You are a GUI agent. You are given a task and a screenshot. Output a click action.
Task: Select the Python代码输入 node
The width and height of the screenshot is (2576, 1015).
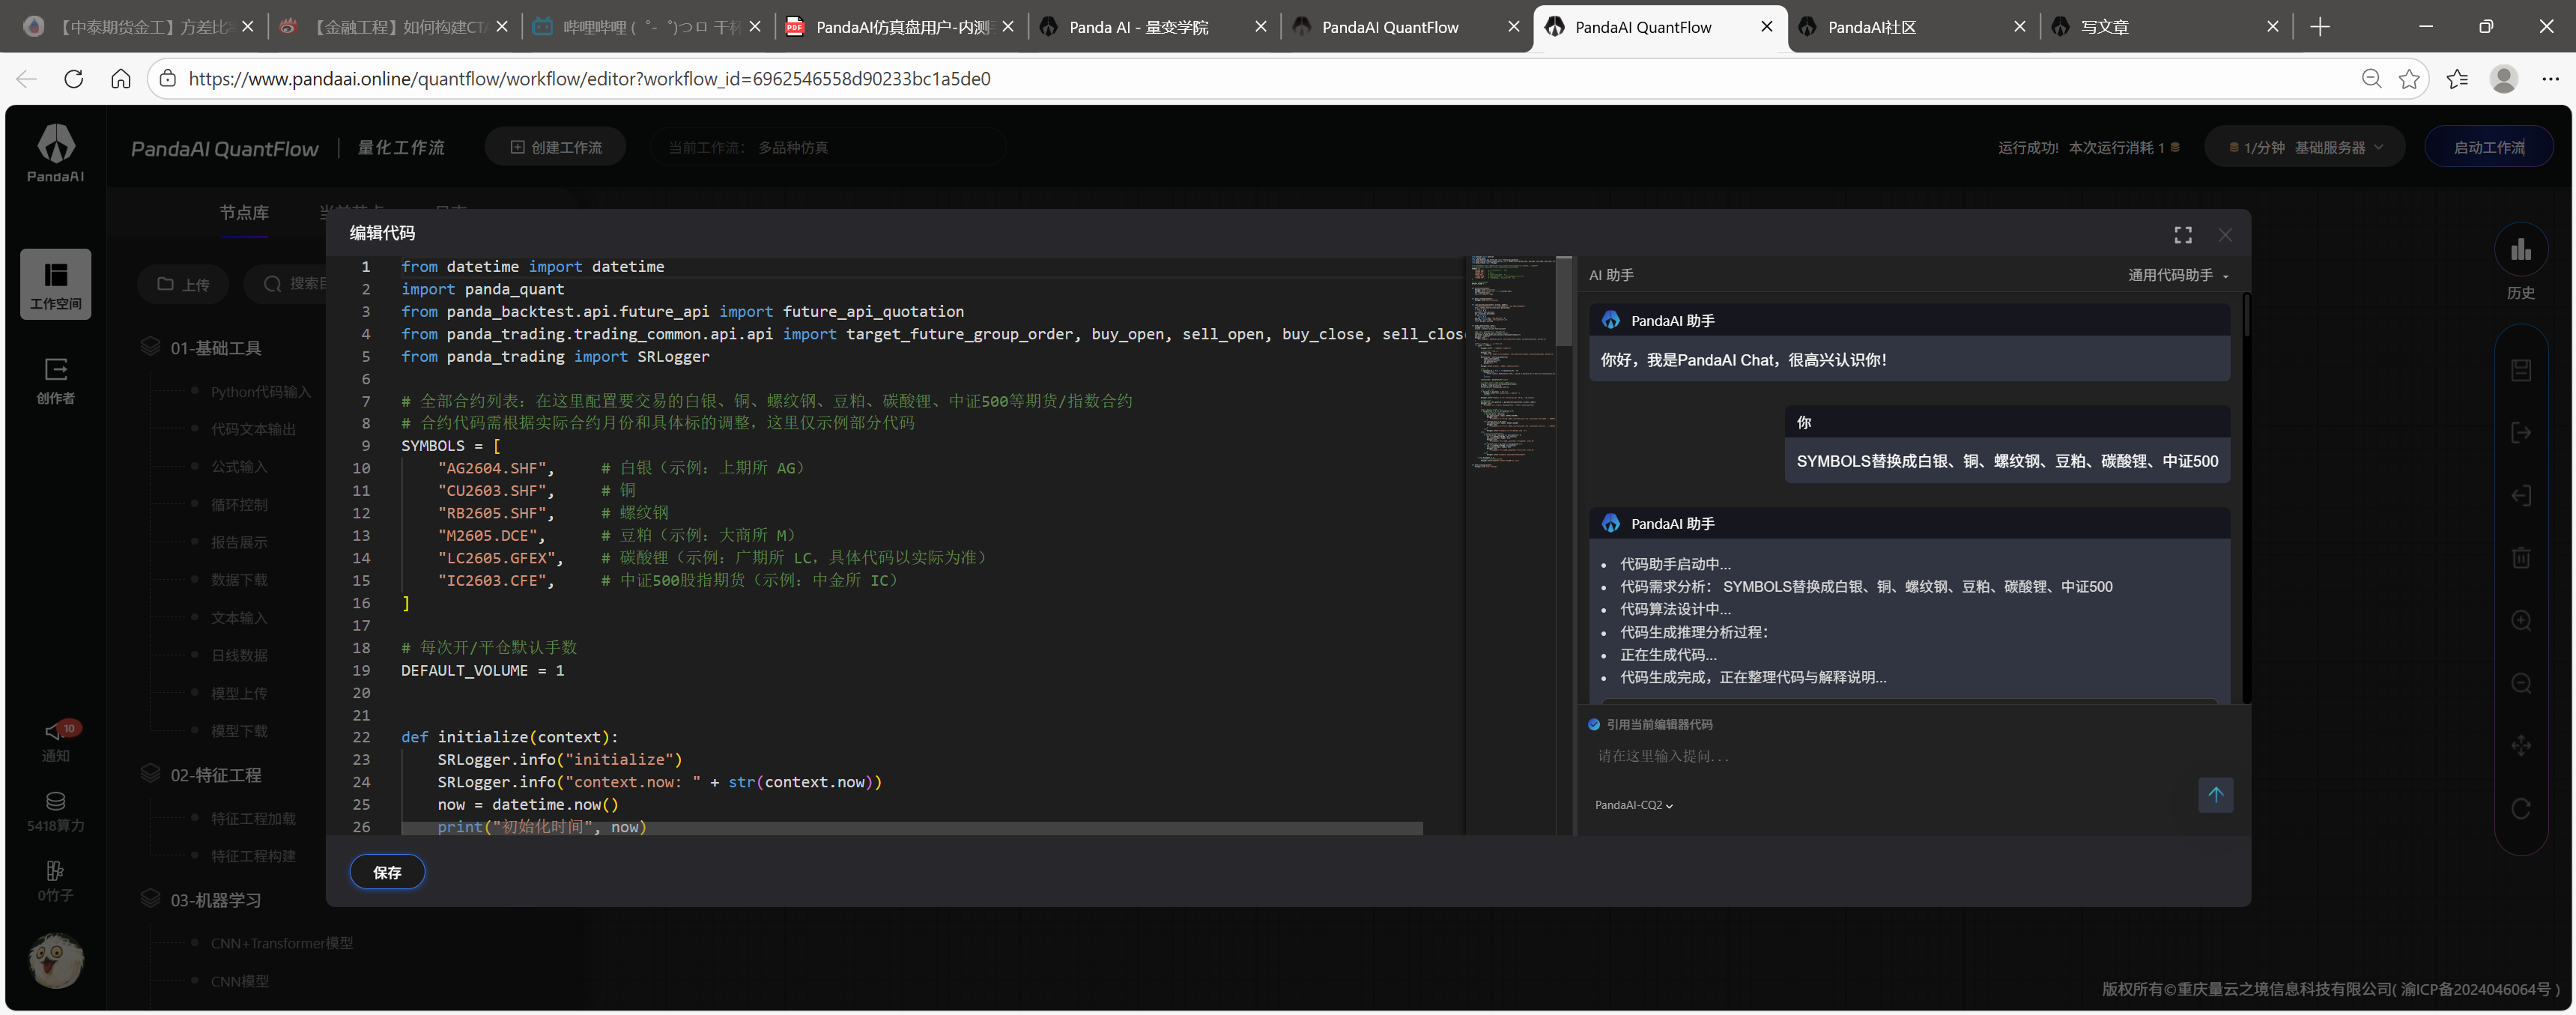pos(260,392)
